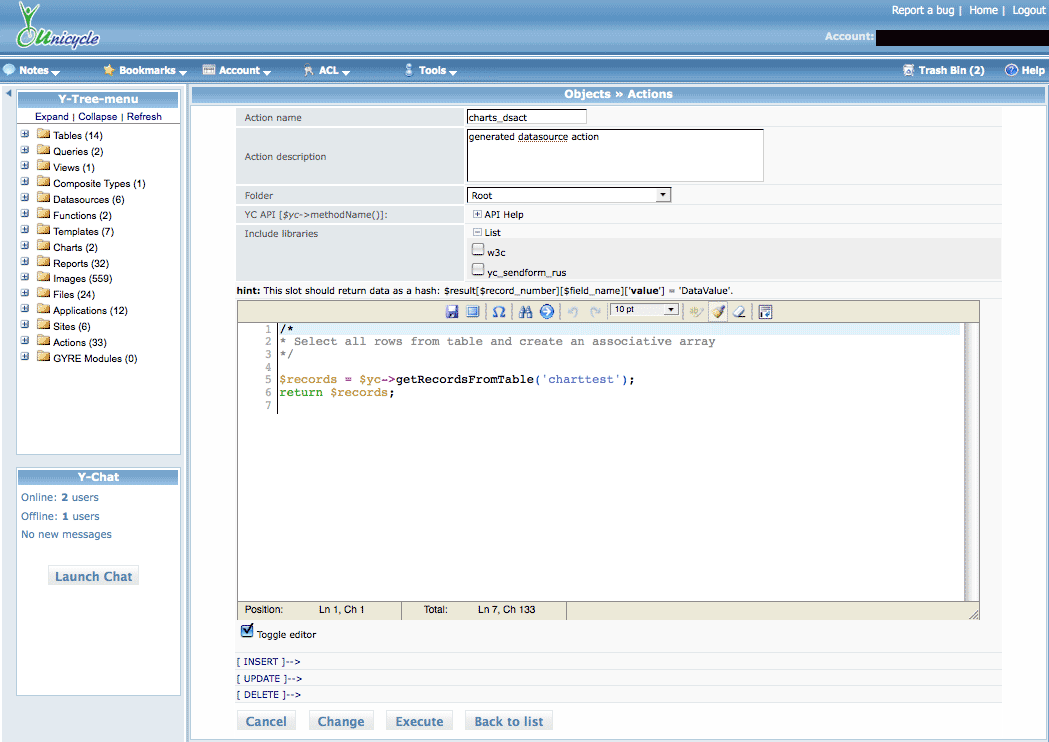Click the Action name input field
1049x742 pixels.
pos(526,117)
